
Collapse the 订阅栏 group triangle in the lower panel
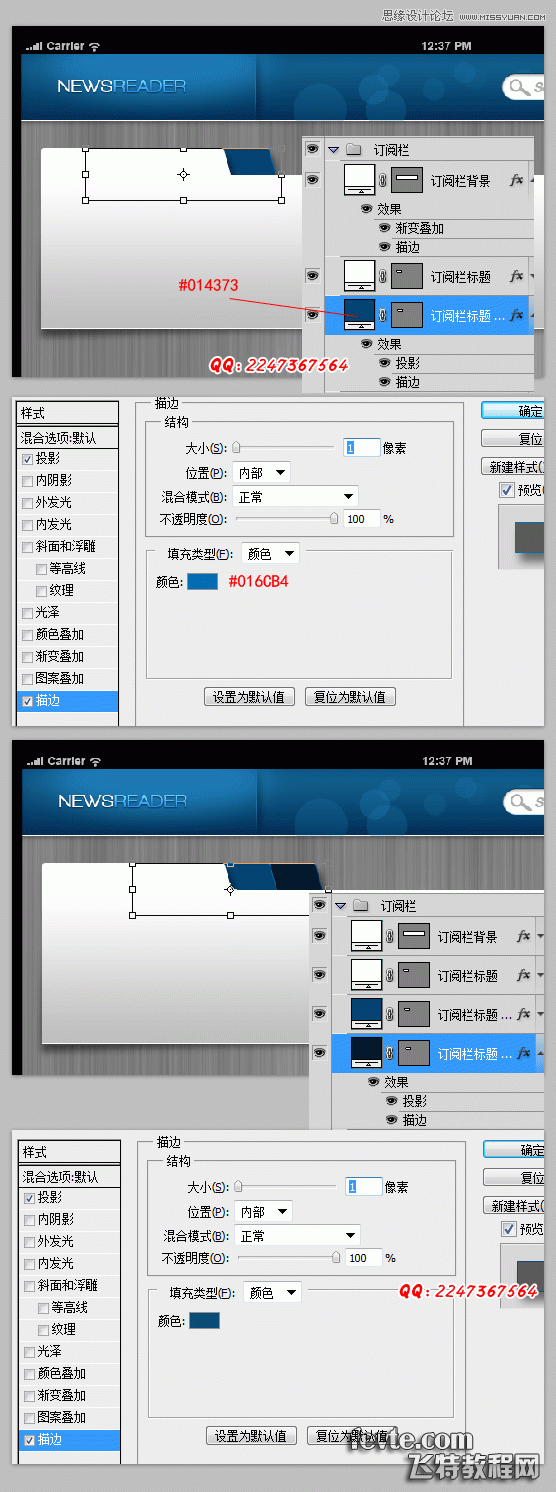coord(341,905)
